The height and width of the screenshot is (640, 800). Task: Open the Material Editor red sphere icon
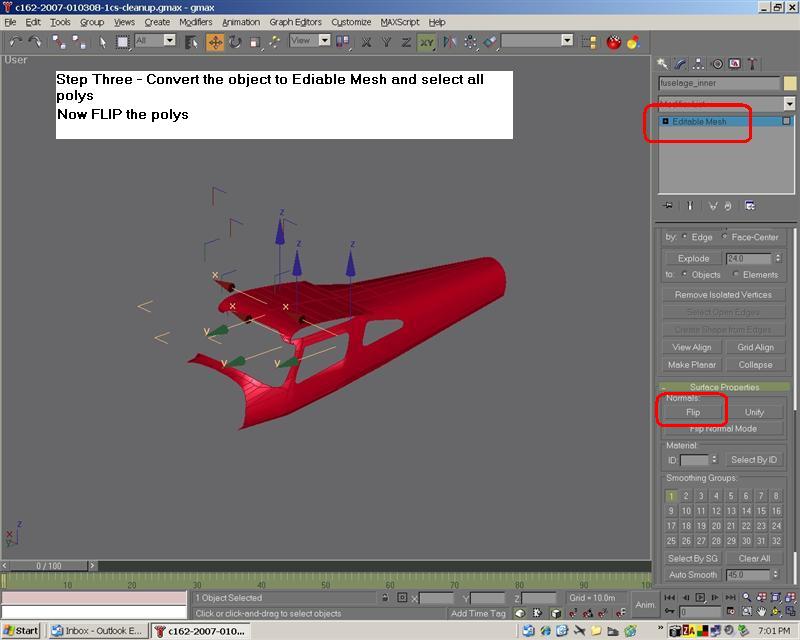click(614, 42)
